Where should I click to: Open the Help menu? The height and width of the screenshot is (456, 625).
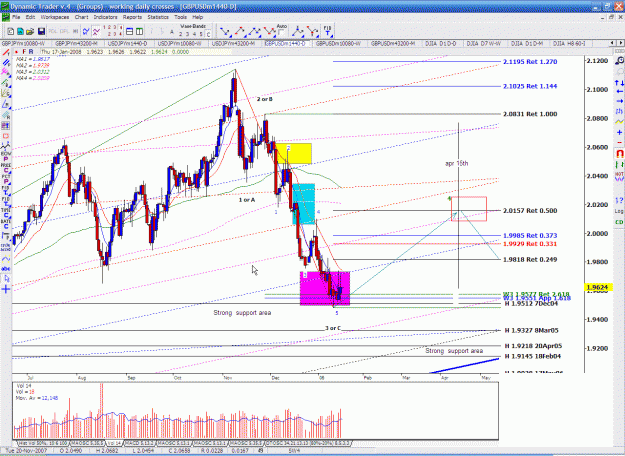pyautogui.click(x=198, y=17)
